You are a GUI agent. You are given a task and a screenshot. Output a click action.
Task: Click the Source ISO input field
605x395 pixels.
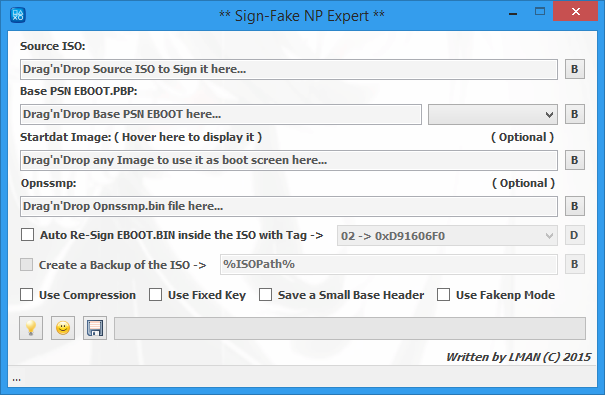[289, 69]
